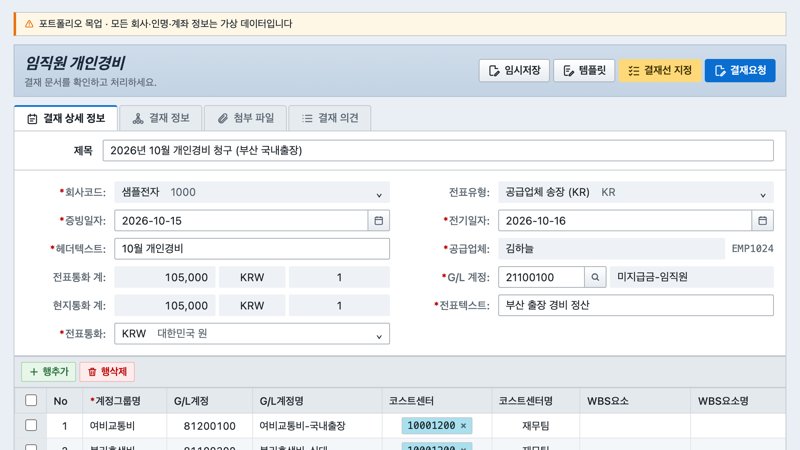The height and width of the screenshot is (450, 800).
Task: Click G/L 계정 input 21100100
Action: click(x=541, y=277)
